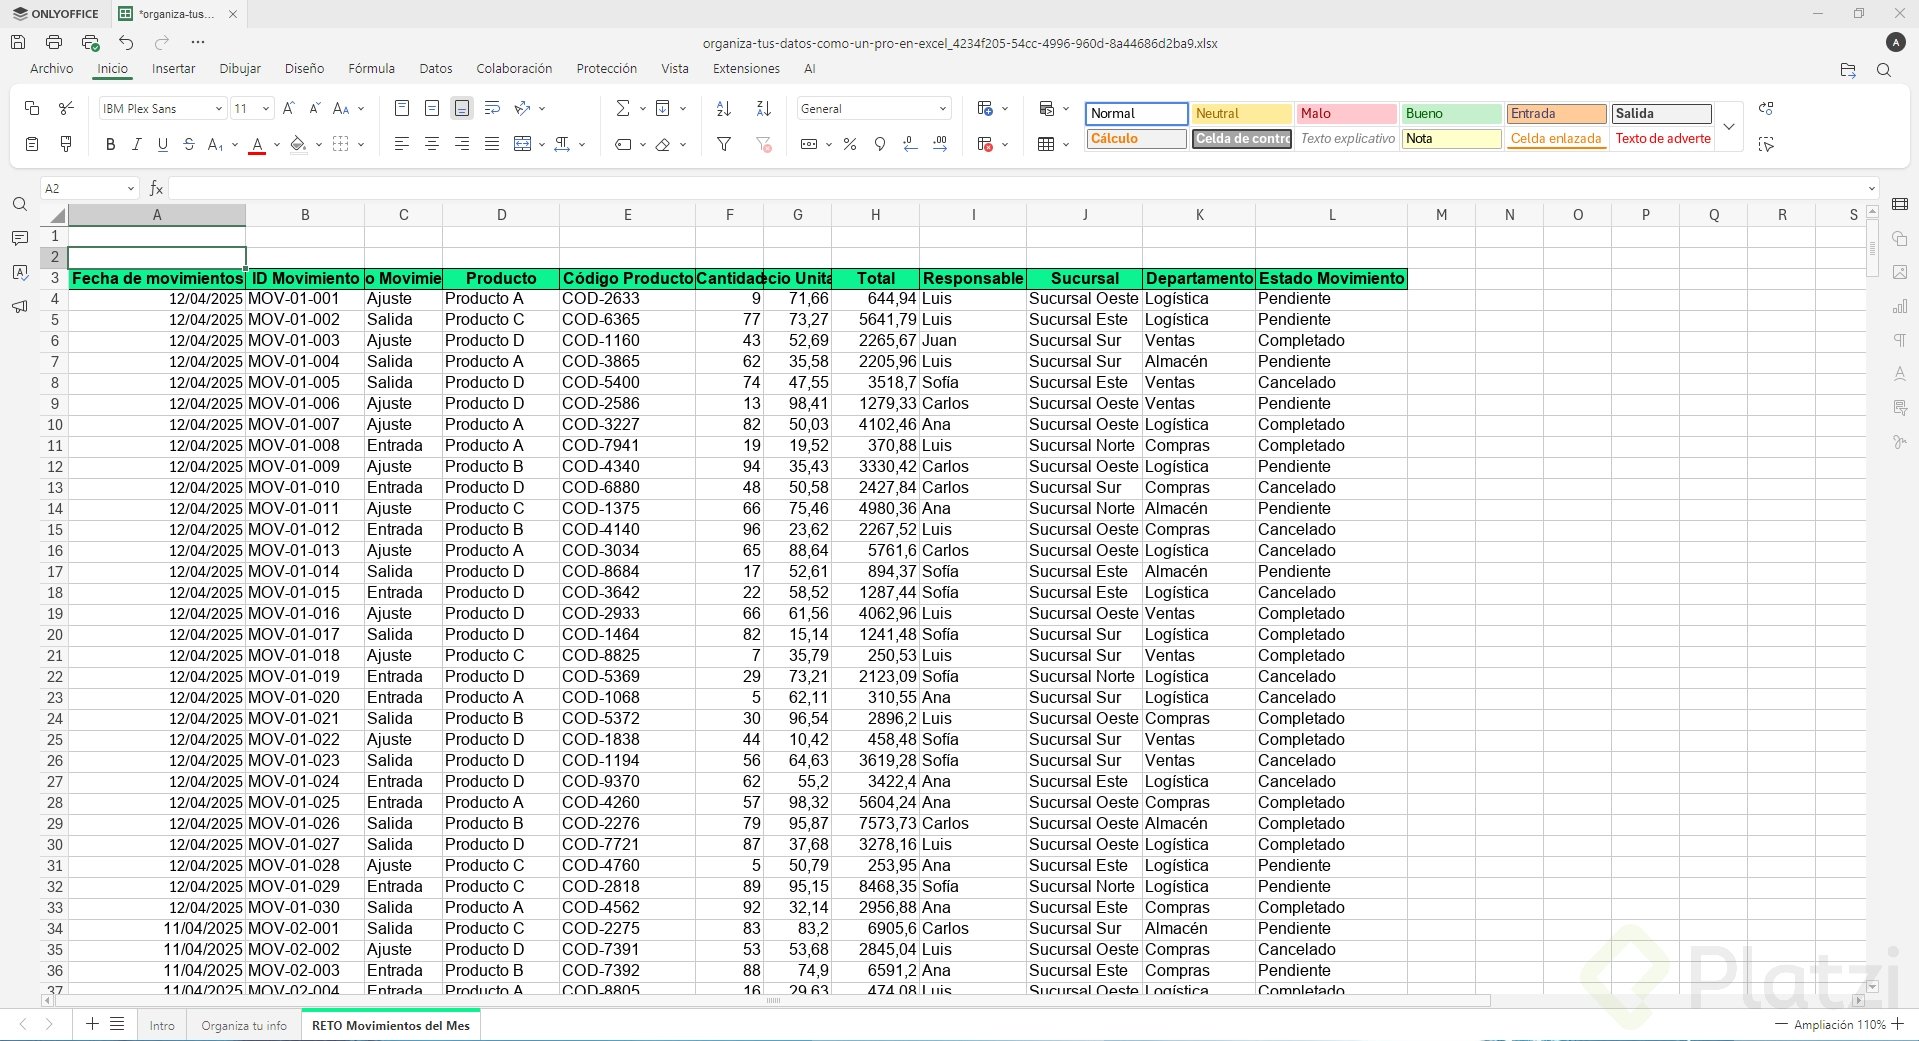Toggle italic formatting
The width and height of the screenshot is (1919, 1041).
tap(137, 144)
